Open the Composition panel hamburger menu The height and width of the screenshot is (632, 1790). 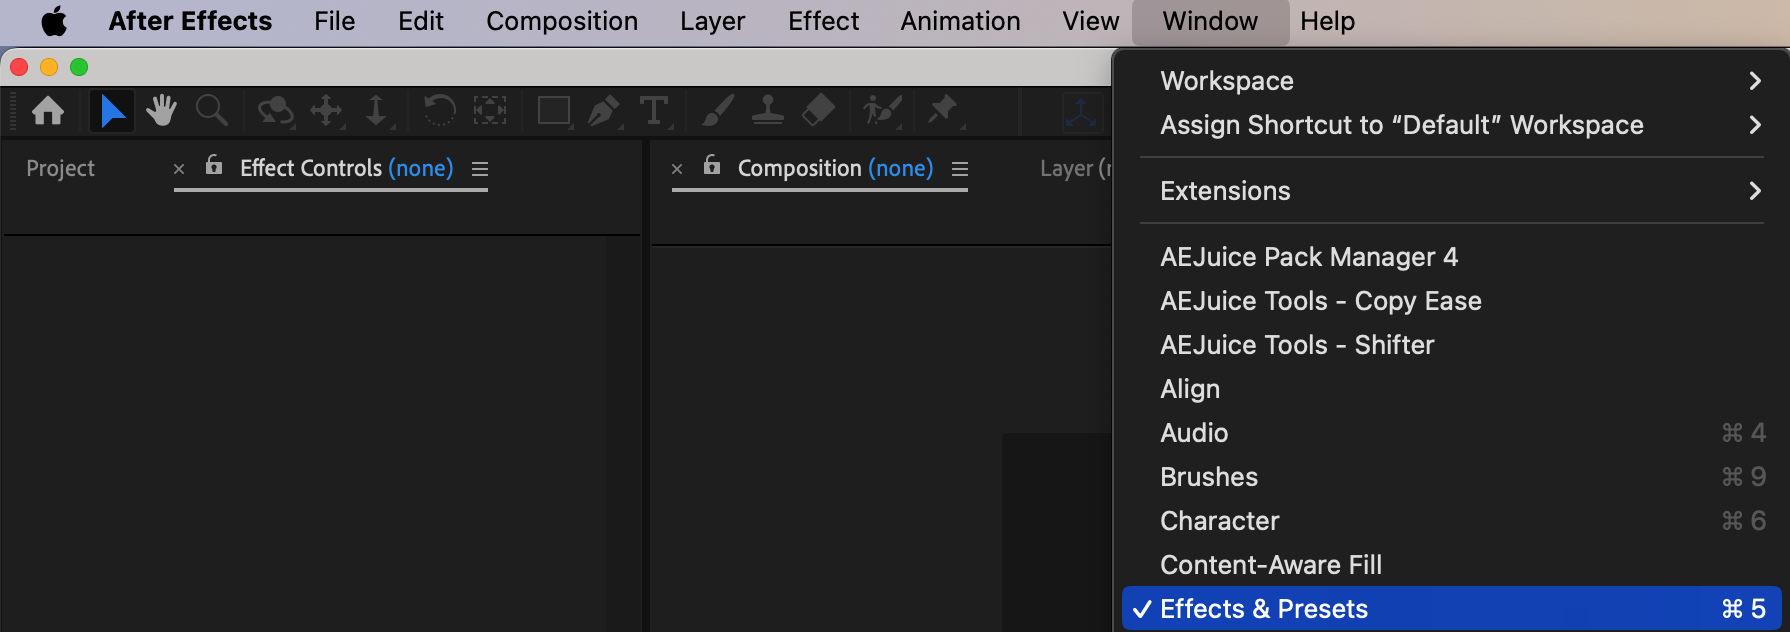point(960,169)
